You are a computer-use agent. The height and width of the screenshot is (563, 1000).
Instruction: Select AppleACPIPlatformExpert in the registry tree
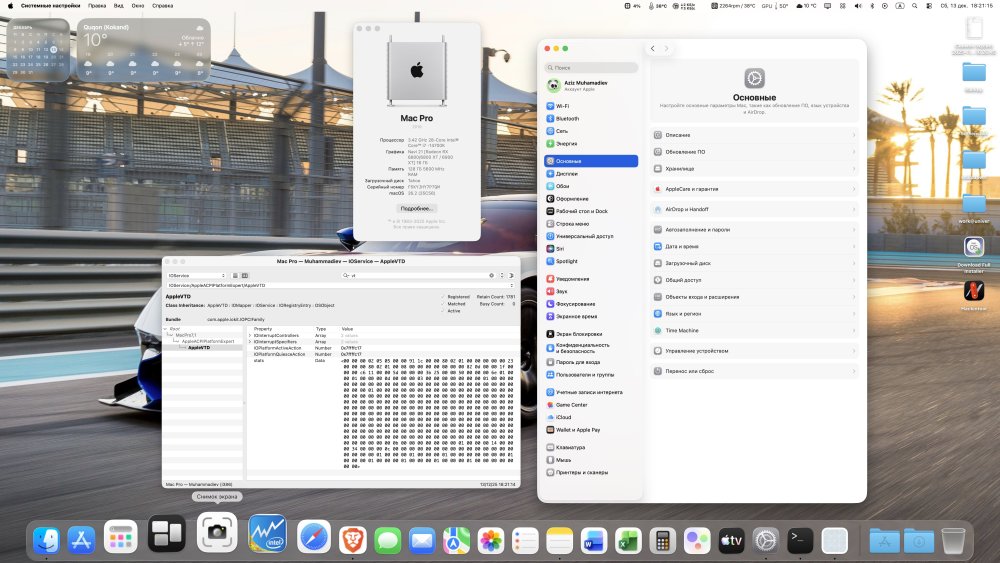pos(208,341)
